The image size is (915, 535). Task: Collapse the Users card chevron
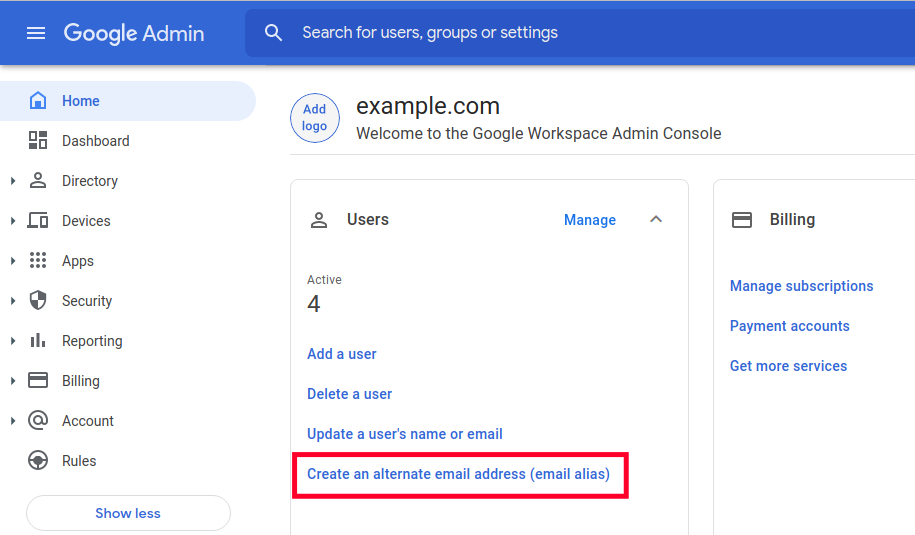pyautogui.click(x=656, y=219)
